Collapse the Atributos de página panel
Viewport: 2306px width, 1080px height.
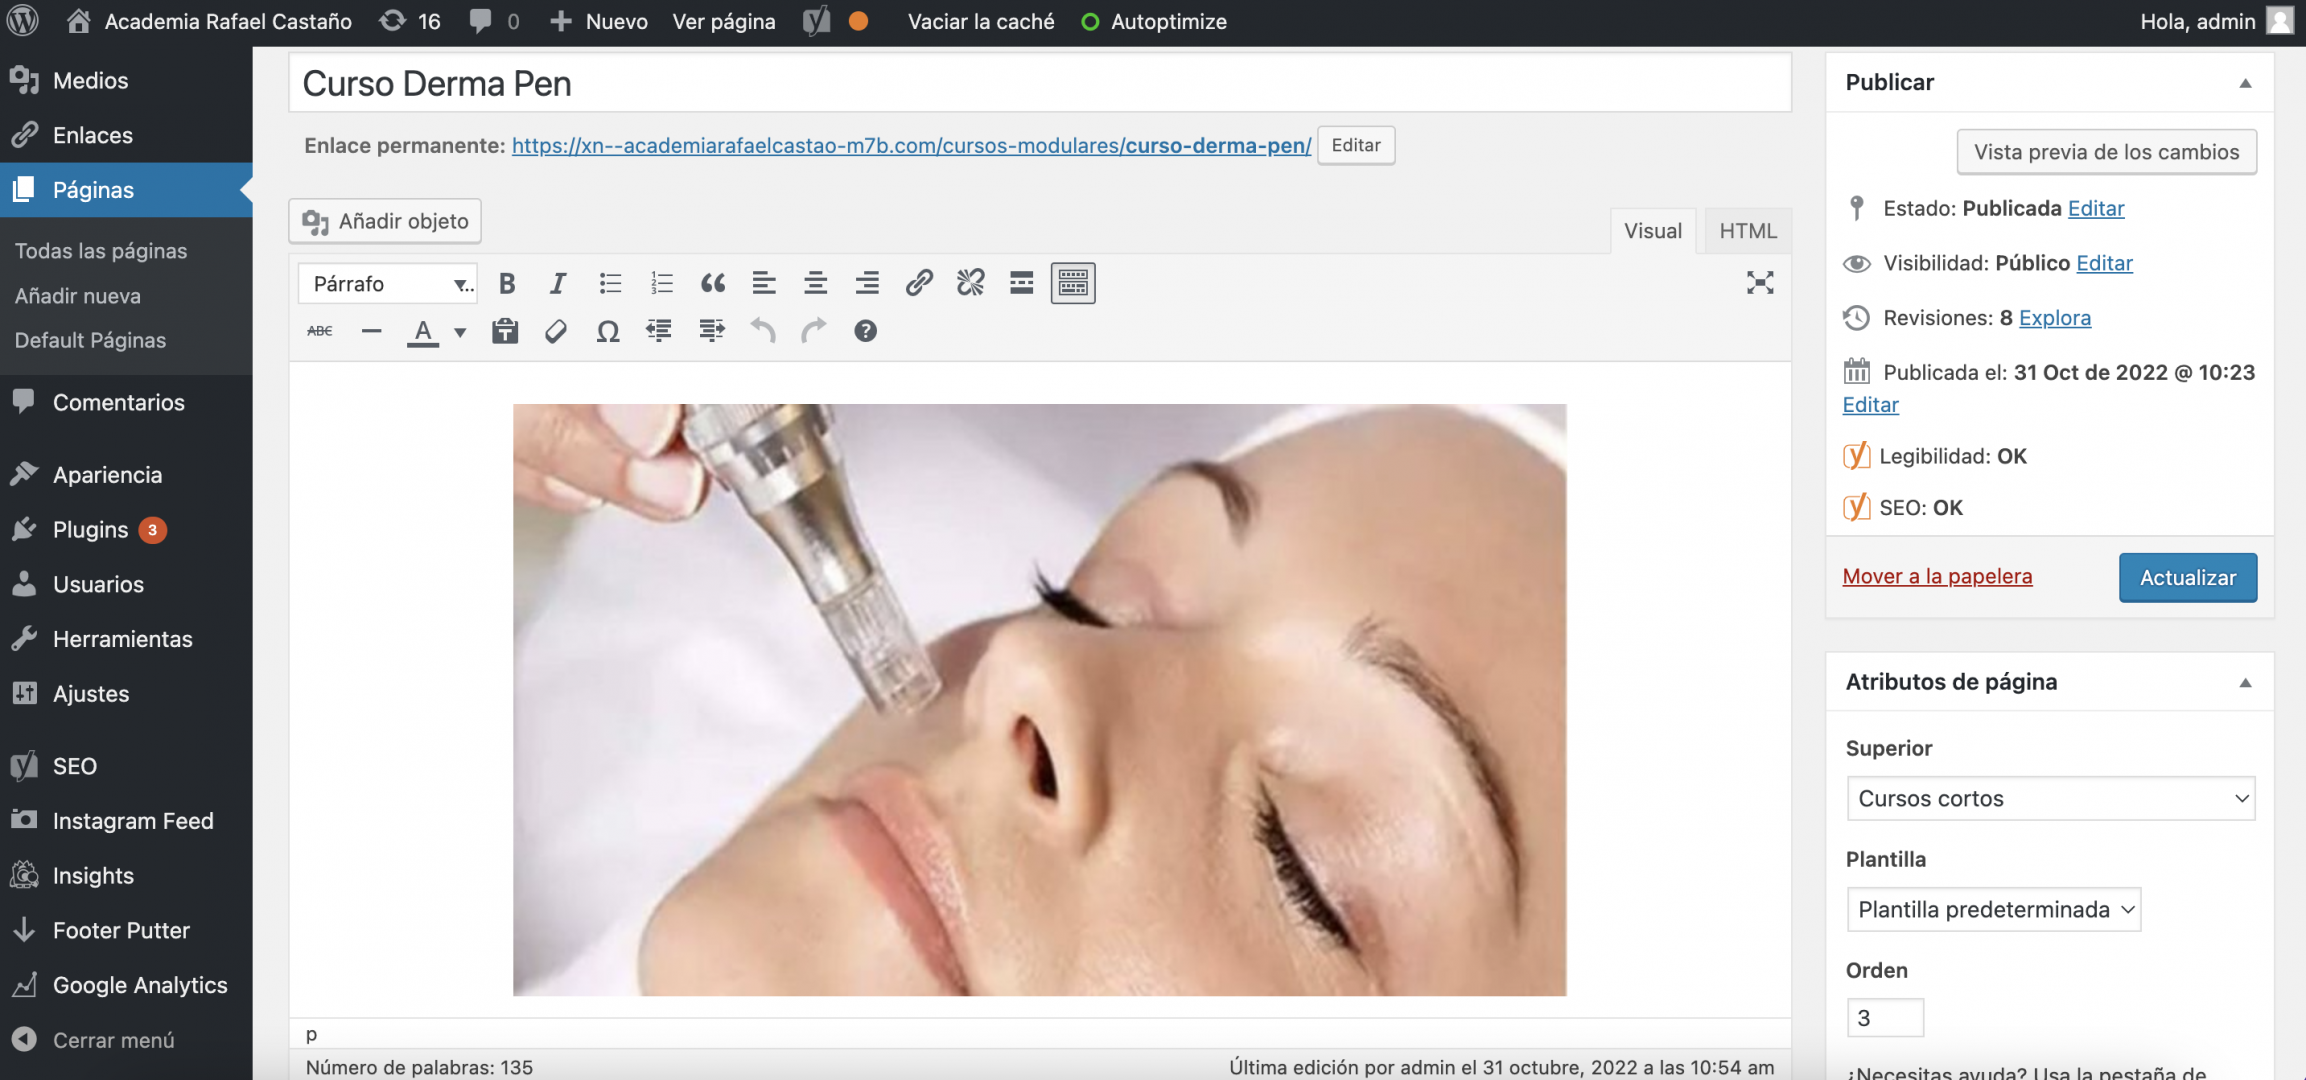click(2245, 683)
